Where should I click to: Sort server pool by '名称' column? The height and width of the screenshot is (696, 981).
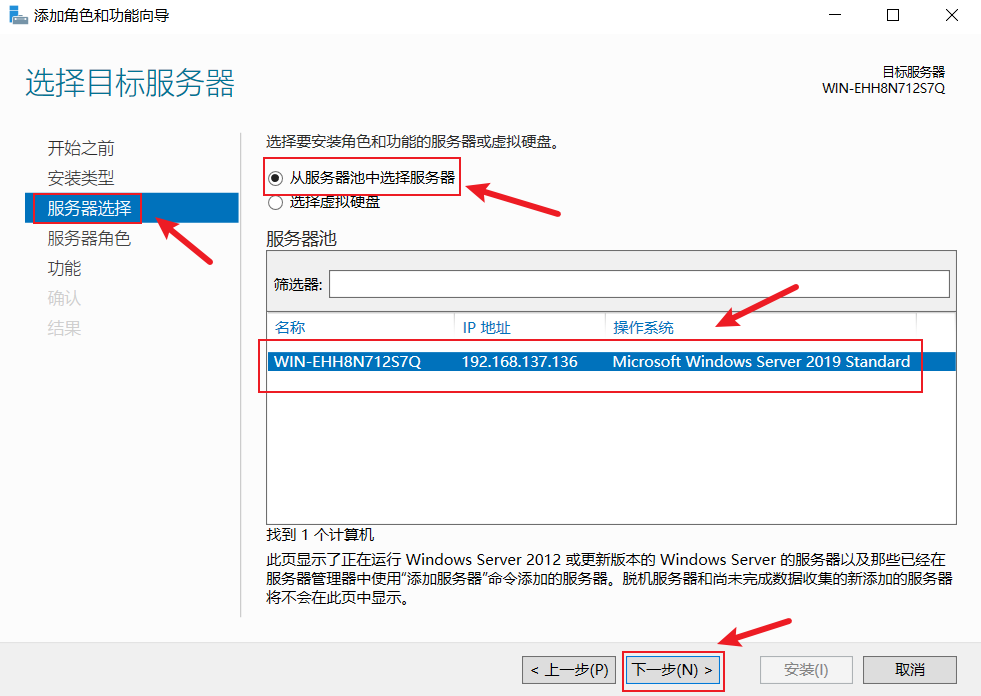pyautogui.click(x=290, y=327)
